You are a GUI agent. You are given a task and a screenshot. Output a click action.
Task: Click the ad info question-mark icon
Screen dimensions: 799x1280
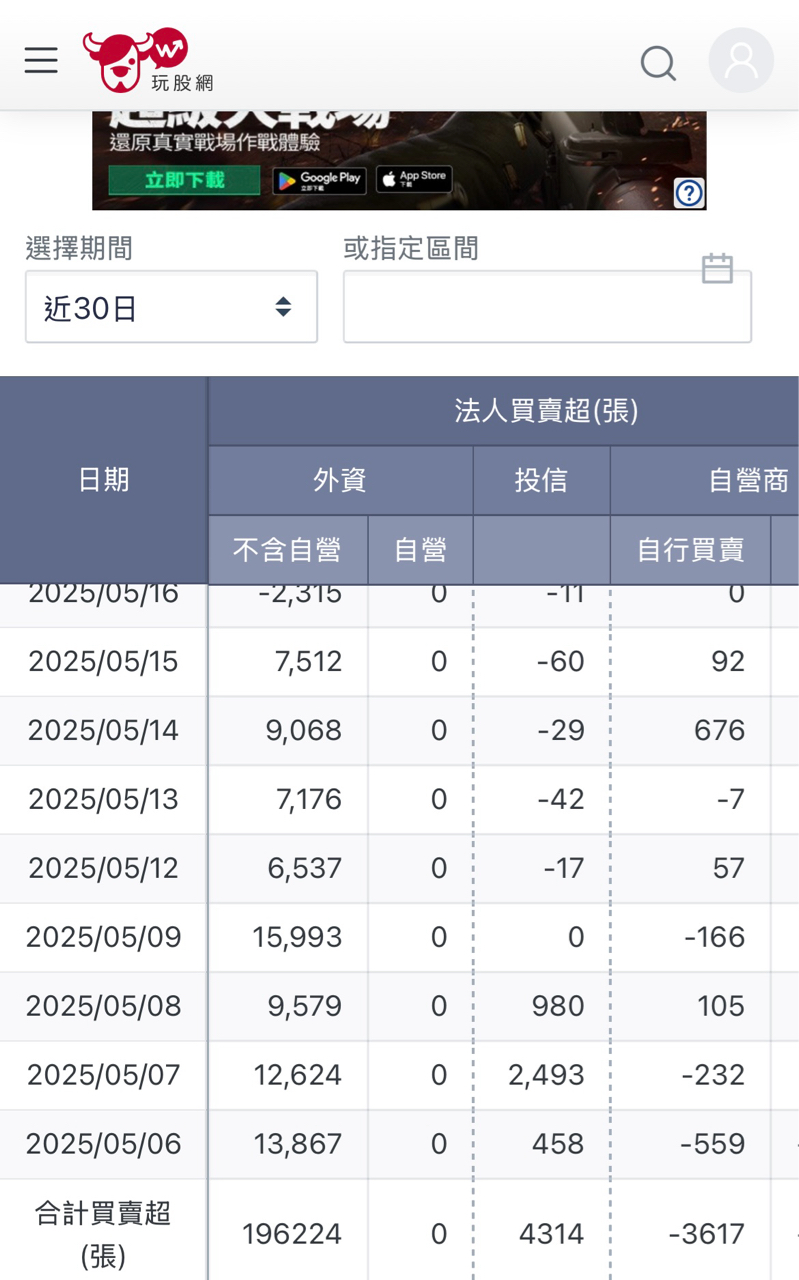click(689, 192)
